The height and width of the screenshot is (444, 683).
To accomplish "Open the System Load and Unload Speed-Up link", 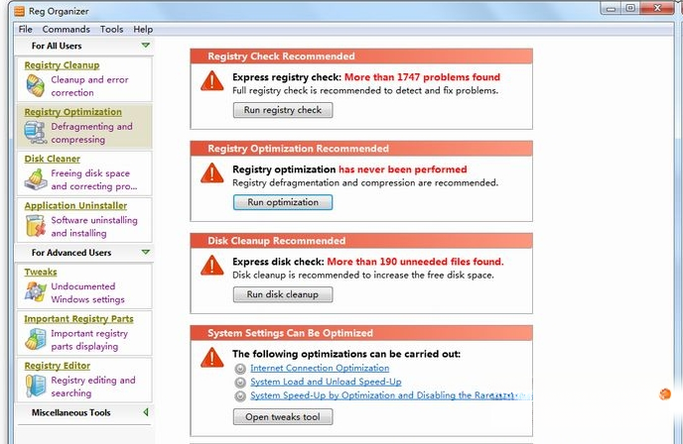I will click(x=326, y=382).
